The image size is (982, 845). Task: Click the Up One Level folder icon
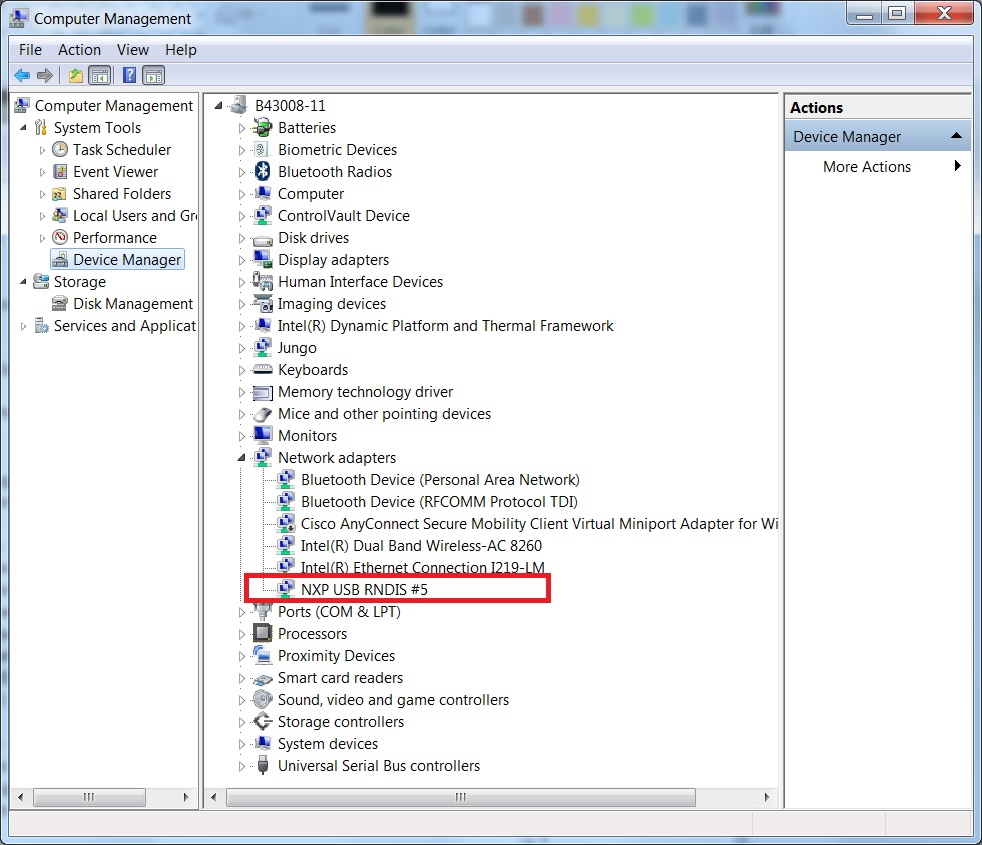[x=76, y=75]
